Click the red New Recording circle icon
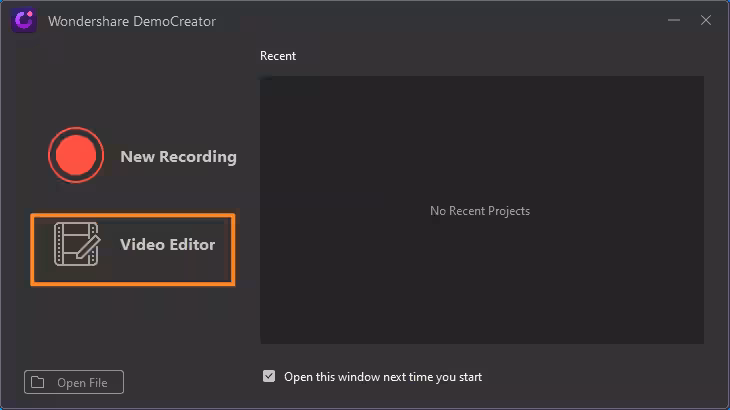Screen dimensions: 730x410 tap(76, 156)
